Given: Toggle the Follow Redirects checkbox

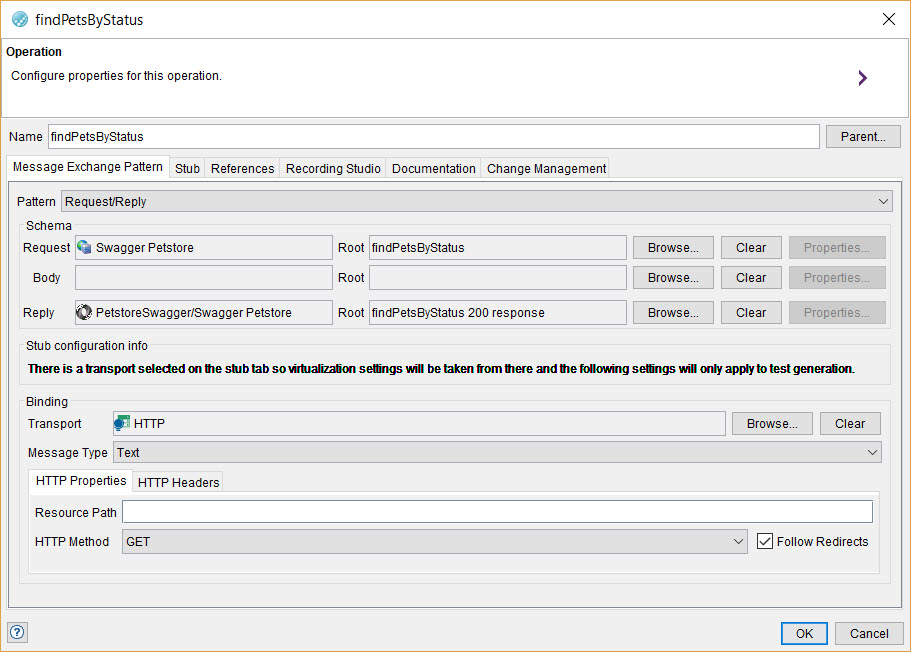Looking at the screenshot, I should pos(765,541).
